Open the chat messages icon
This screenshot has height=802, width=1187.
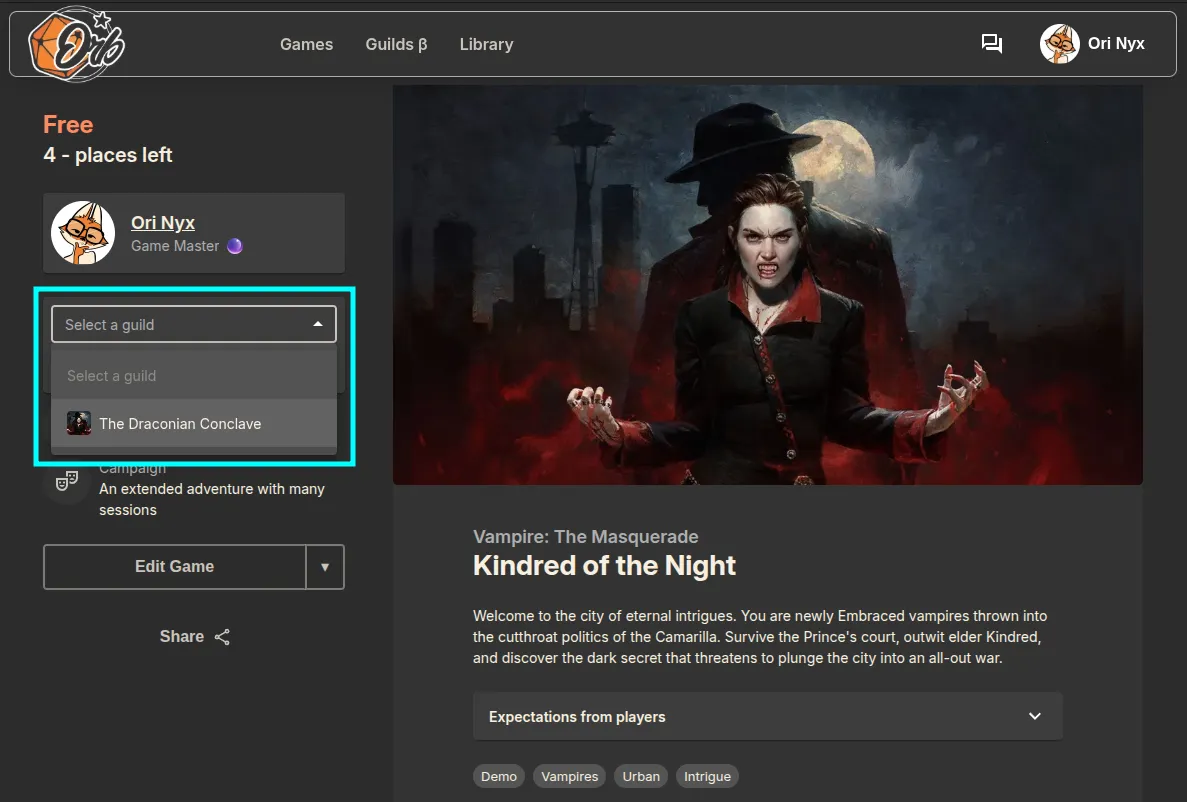(x=992, y=44)
